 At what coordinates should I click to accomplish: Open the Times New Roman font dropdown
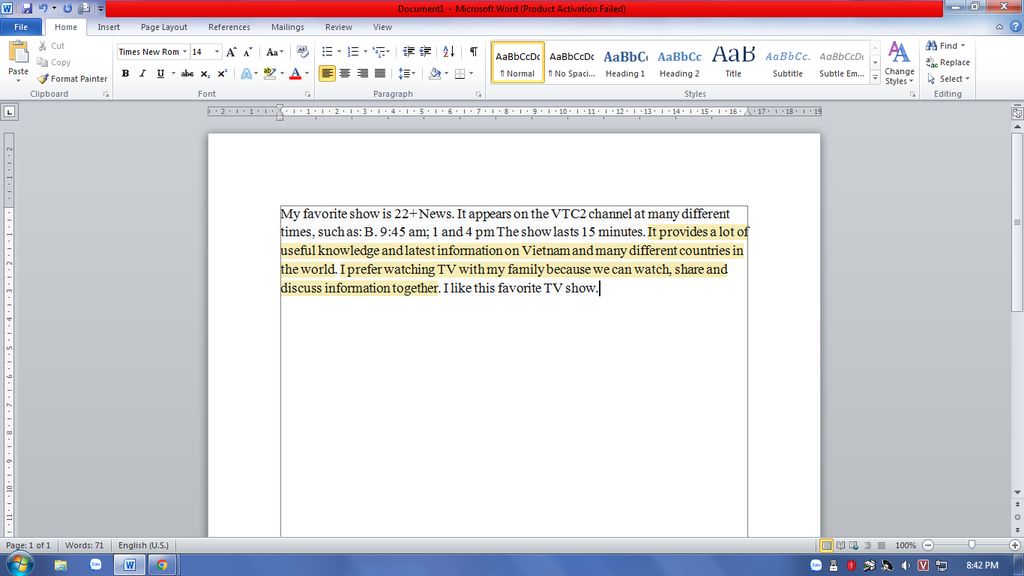tap(185, 52)
